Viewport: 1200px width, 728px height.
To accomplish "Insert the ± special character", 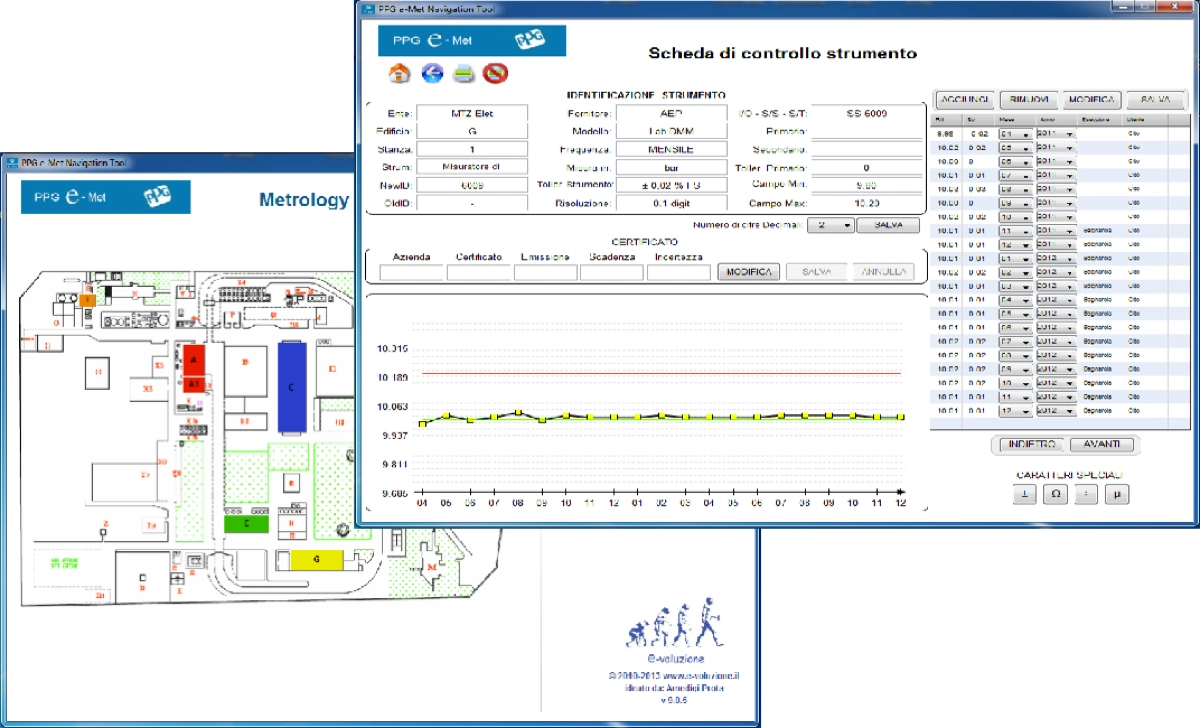I will [x=1025, y=494].
